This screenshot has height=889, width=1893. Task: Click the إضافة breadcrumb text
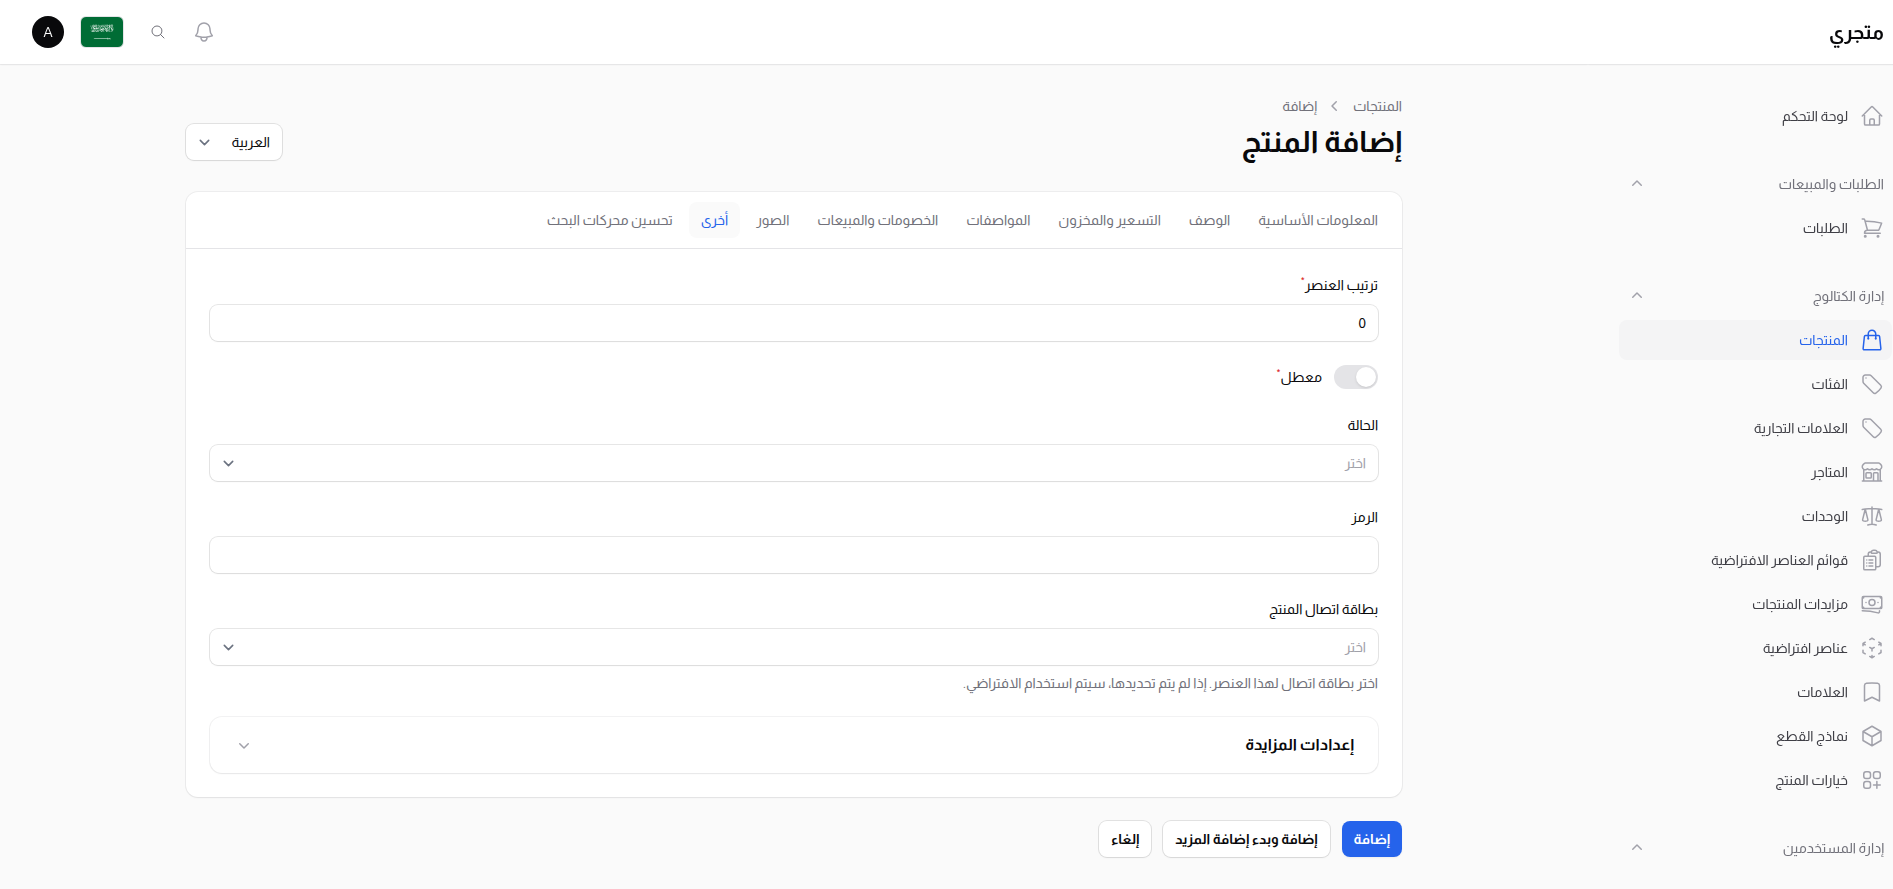pos(1300,106)
